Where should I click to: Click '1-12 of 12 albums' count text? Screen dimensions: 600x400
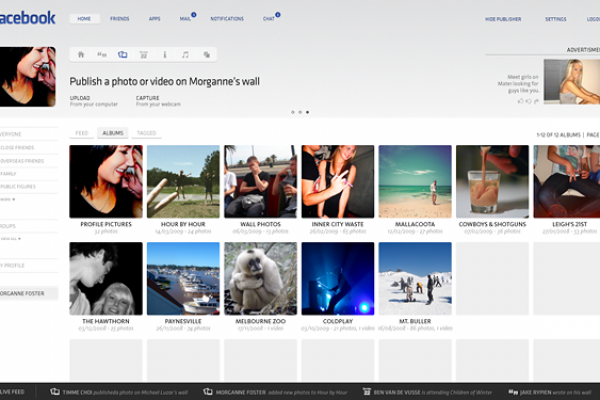pyautogui.click(x=558, y=135)
